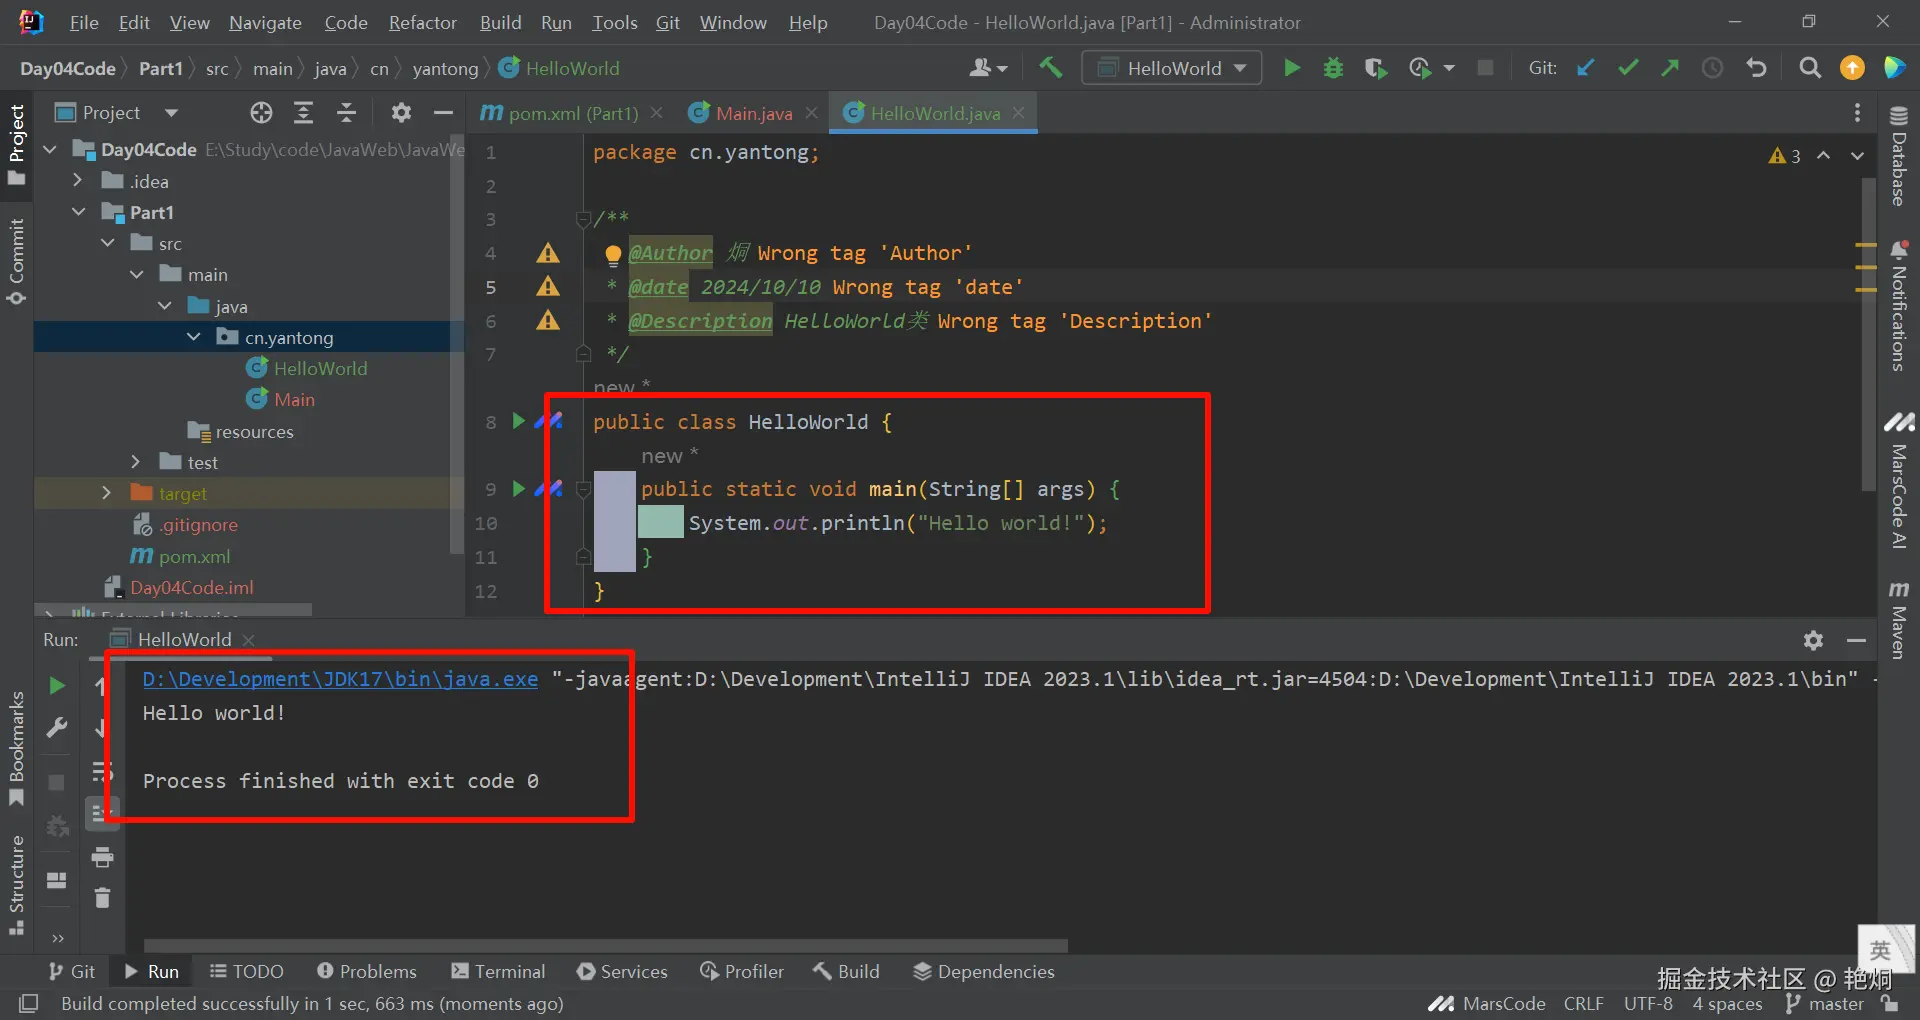Screen dimensions: 1920x1020
Task: Switch to the Main.java tab
Action: 753,113
